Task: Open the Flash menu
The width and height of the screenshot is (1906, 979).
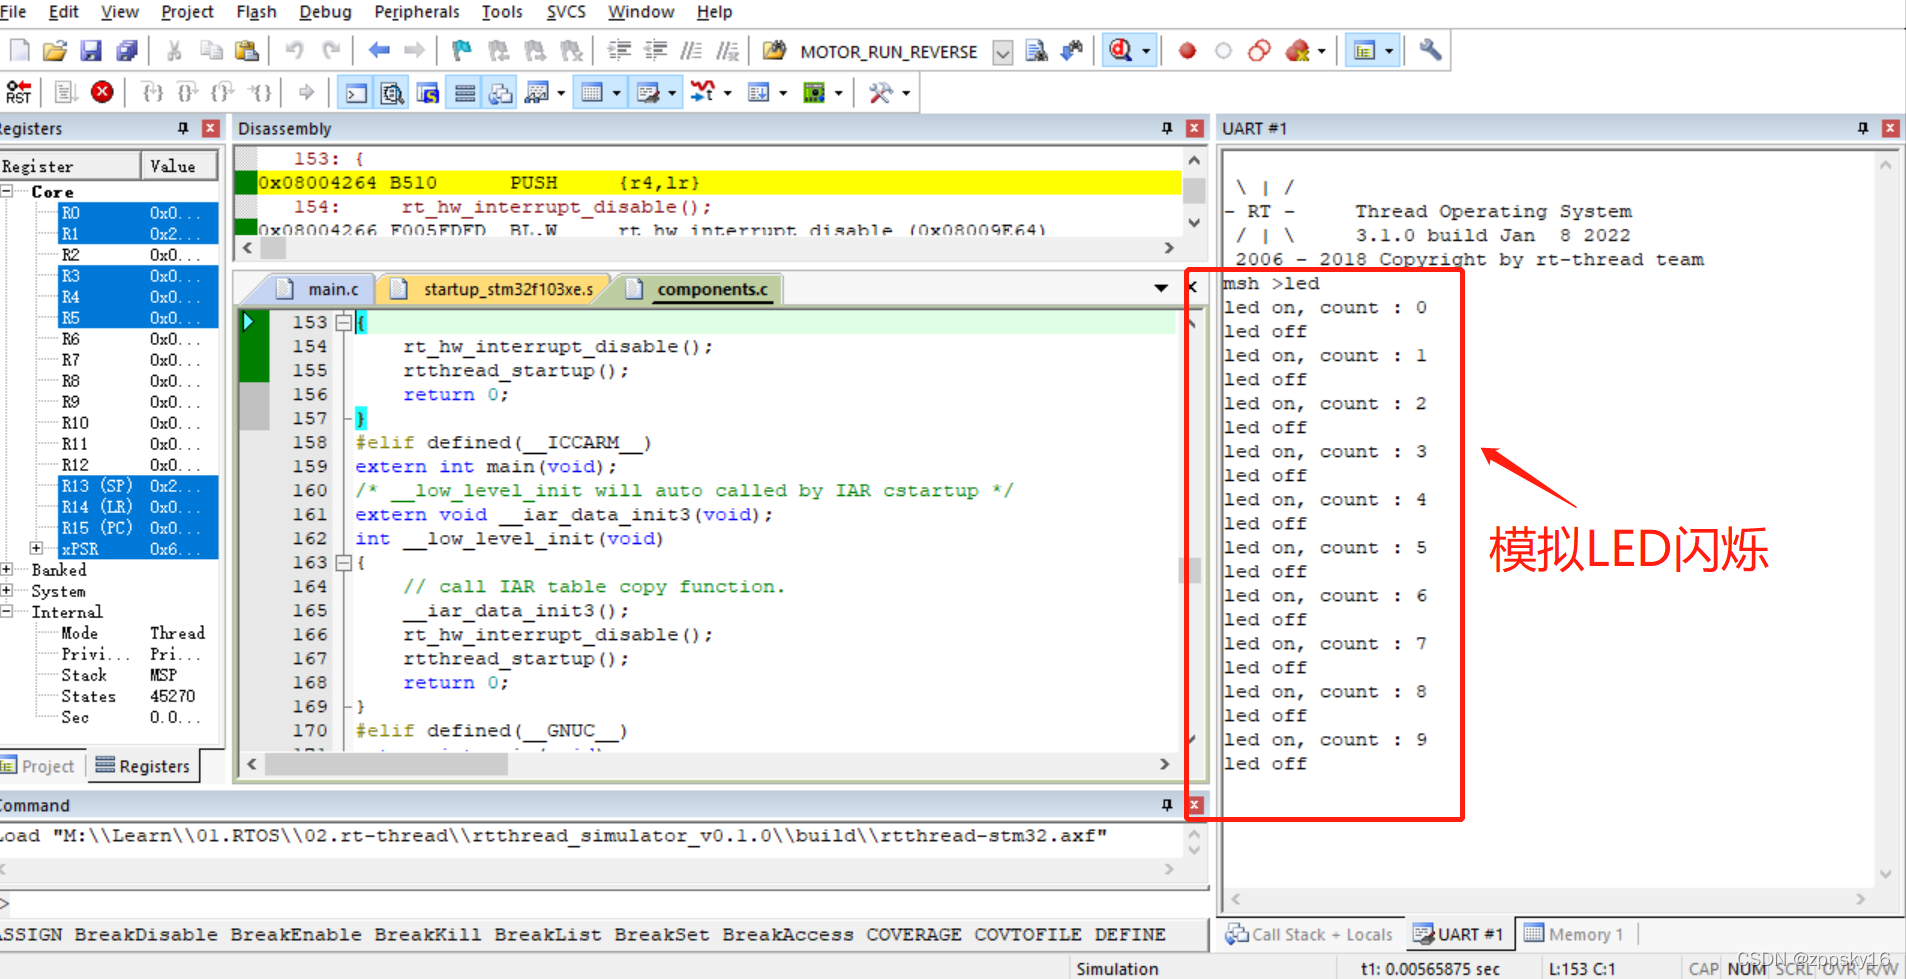Action: [x=256, y=12]
